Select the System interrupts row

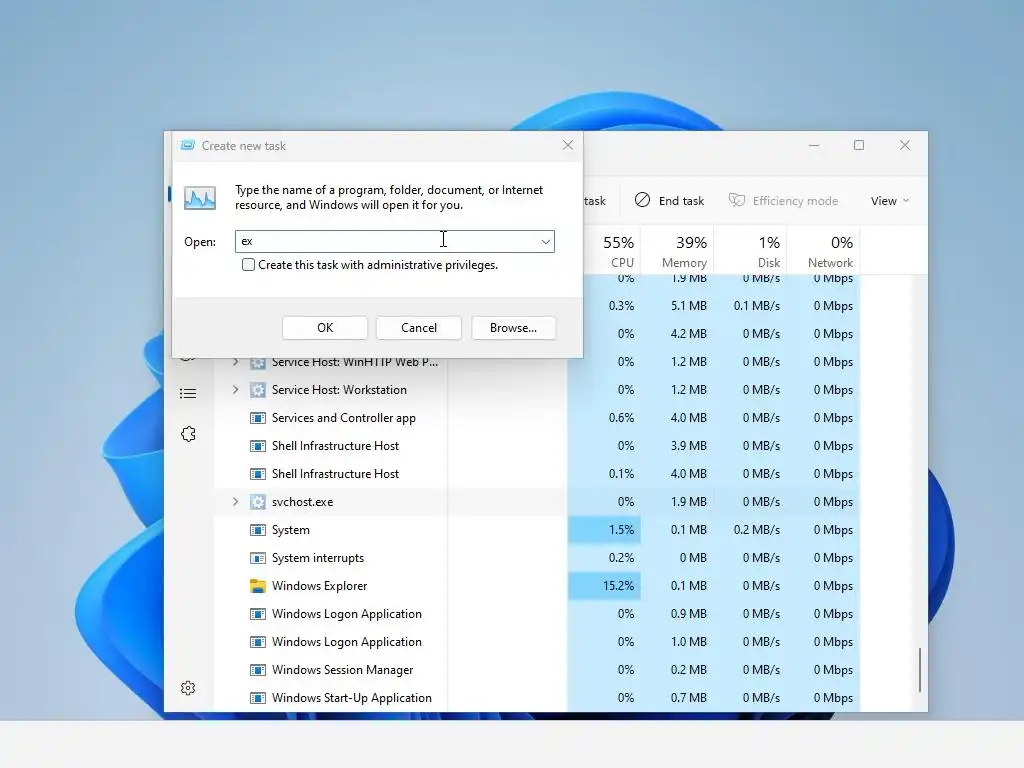point(536,558)
